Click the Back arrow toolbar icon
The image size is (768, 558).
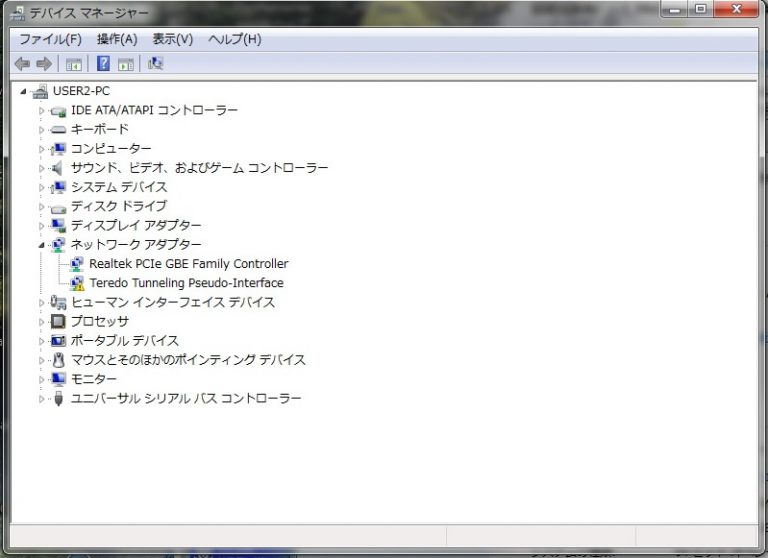click(22, 64)
